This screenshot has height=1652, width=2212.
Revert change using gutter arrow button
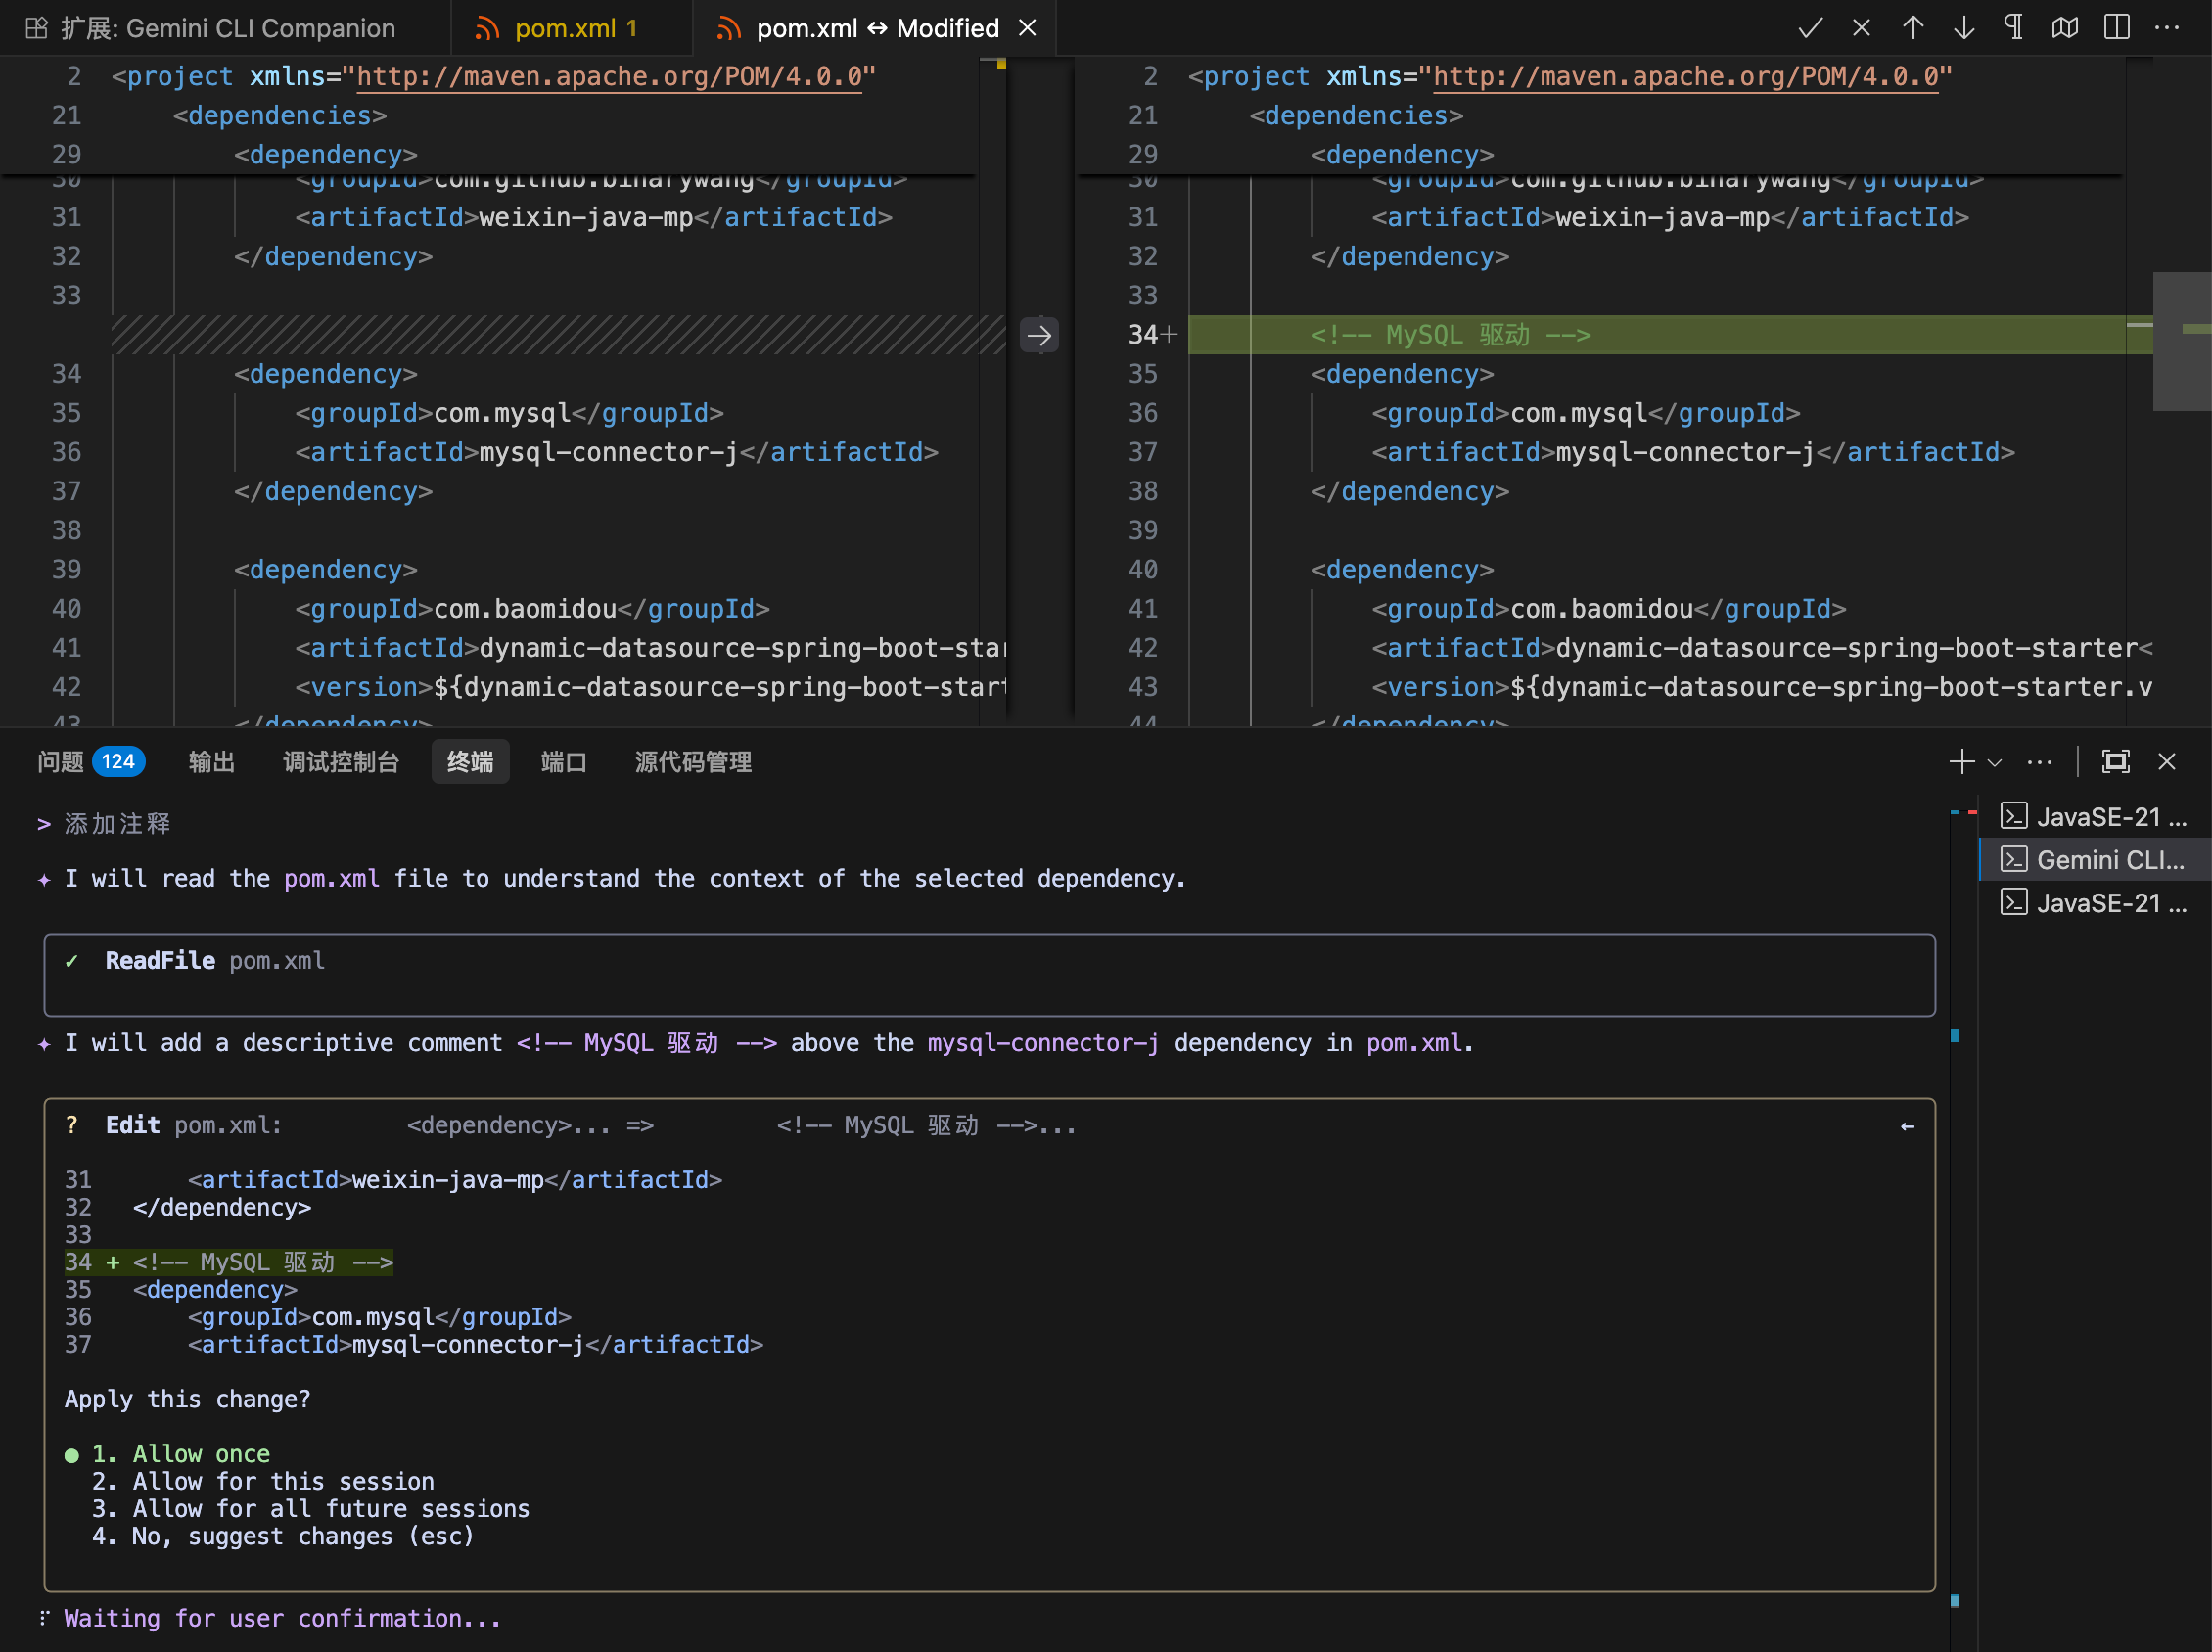1039,335
